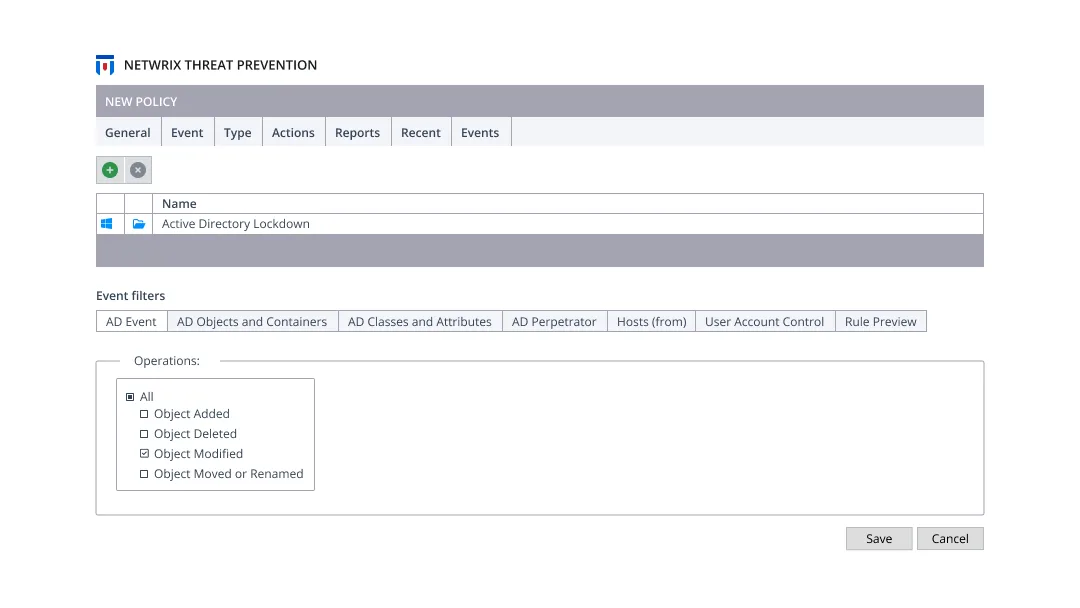This screenshot has height=608, width=1080.
Task: Click the blue folder icon in the row
Action: click(x=138, y=224)
